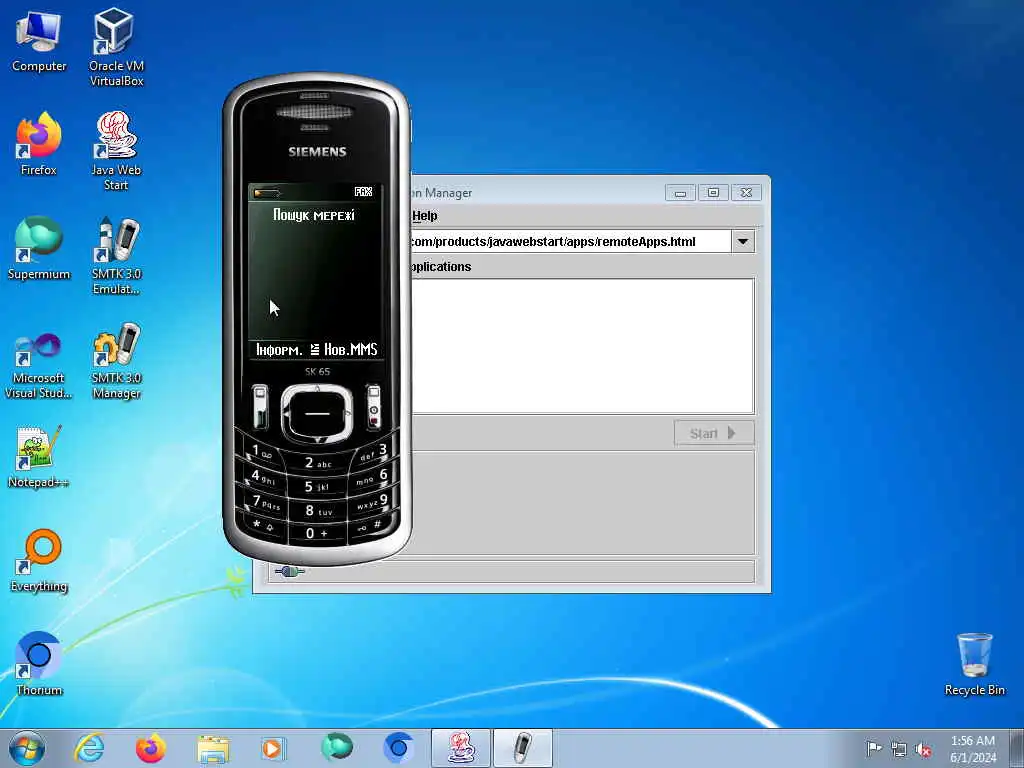Click the SIEMENS logo on the phone

point(317,152)
